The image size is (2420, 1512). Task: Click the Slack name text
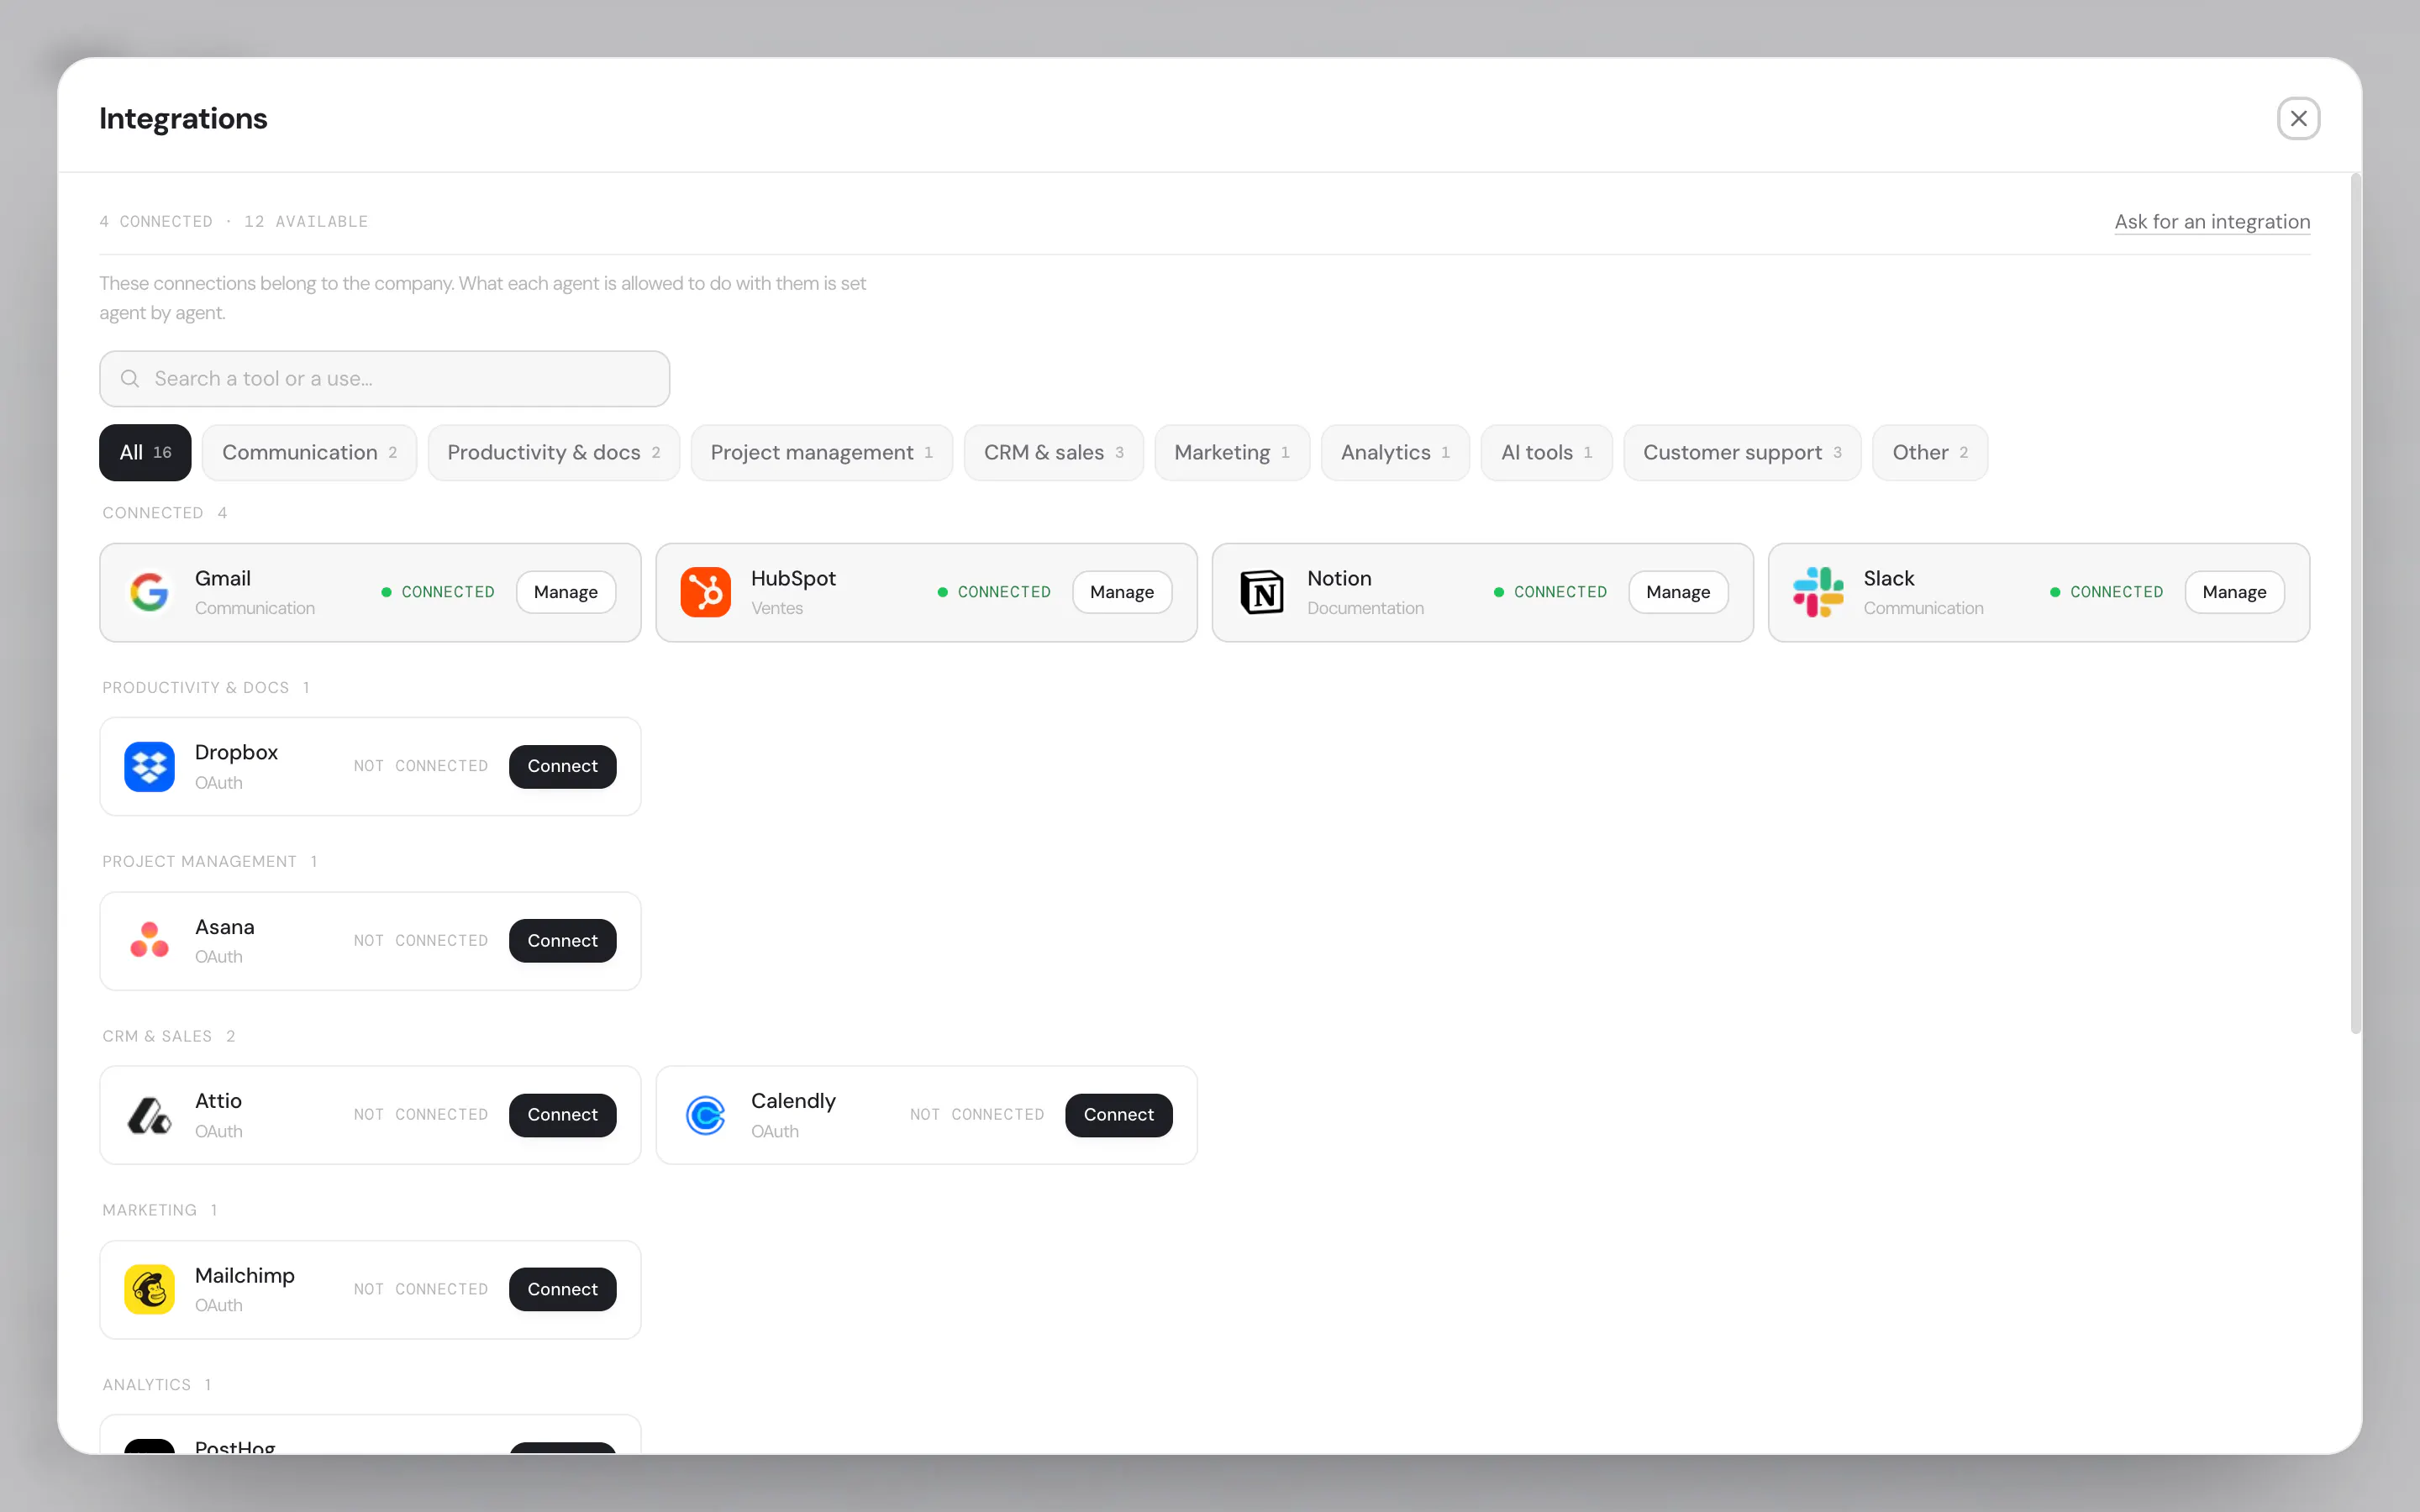(x=1888, y=578)
